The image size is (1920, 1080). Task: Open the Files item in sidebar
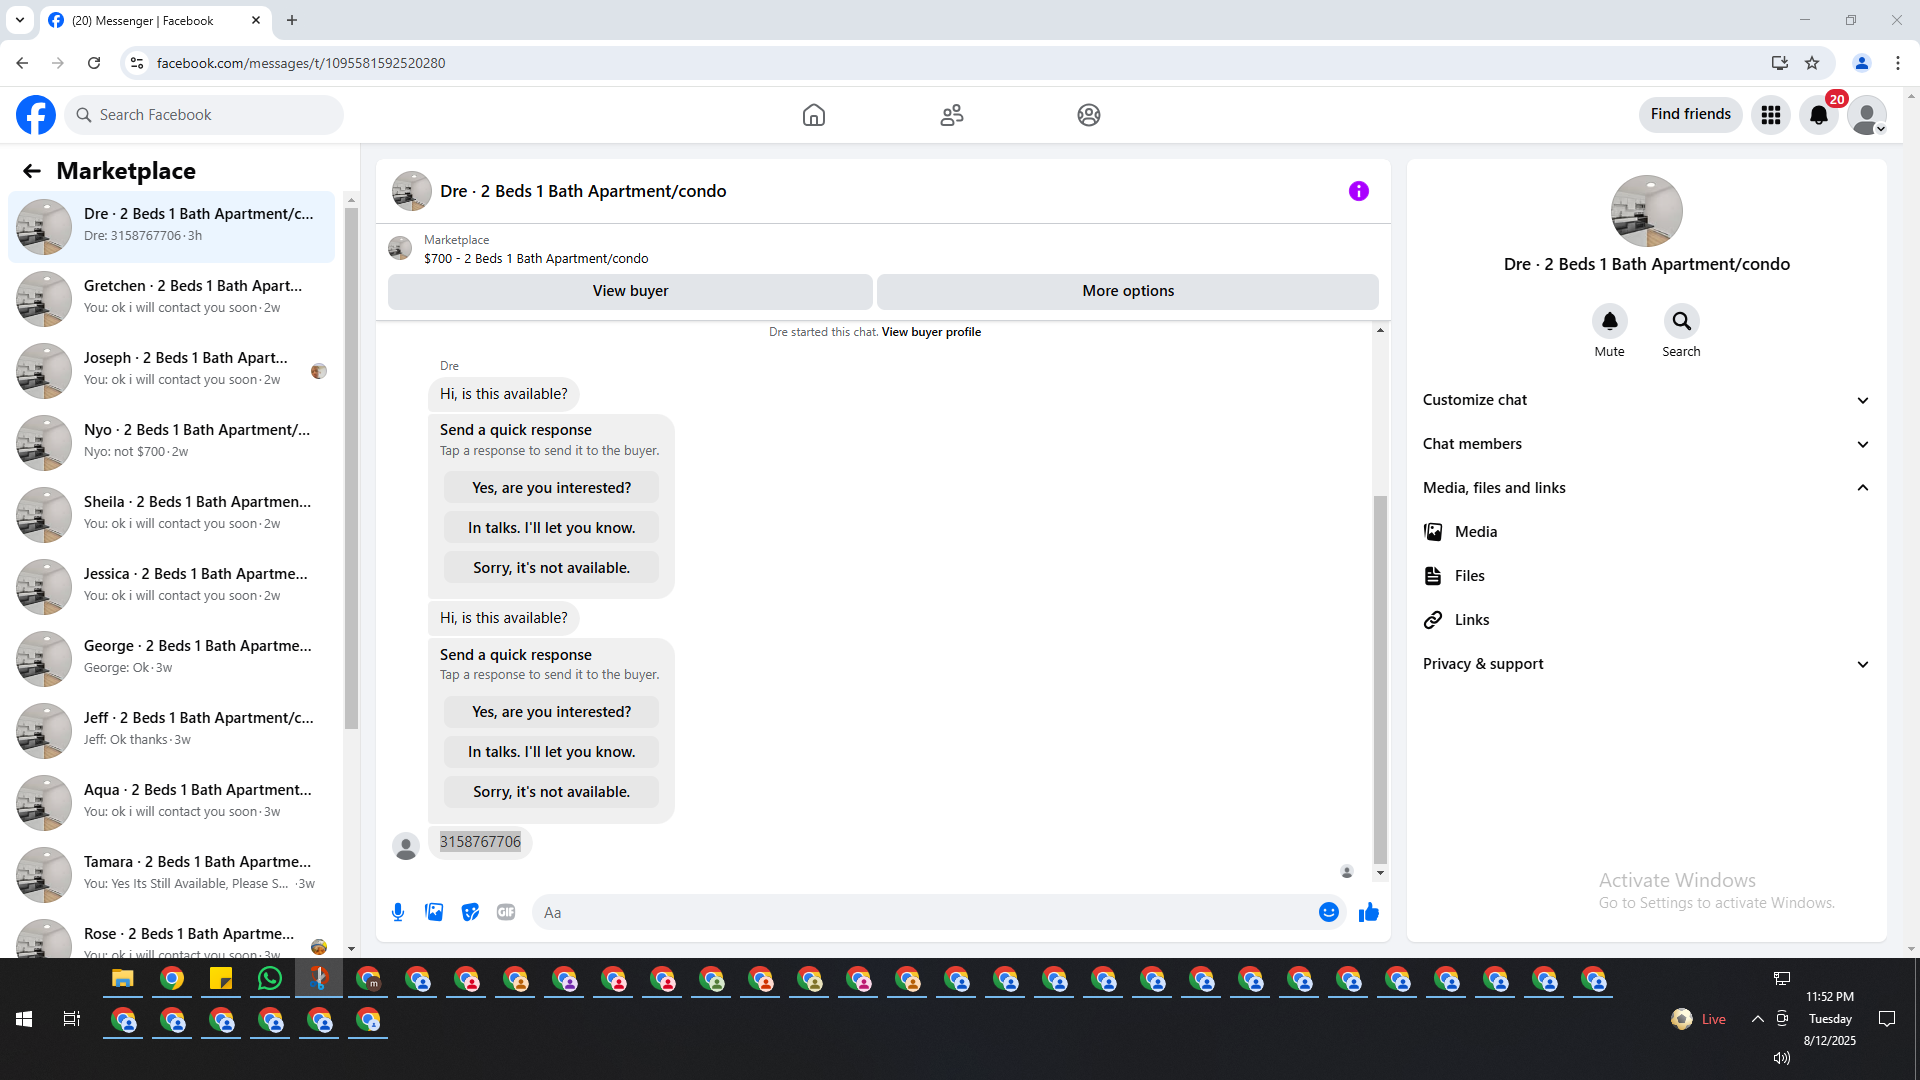(1469, 576)
